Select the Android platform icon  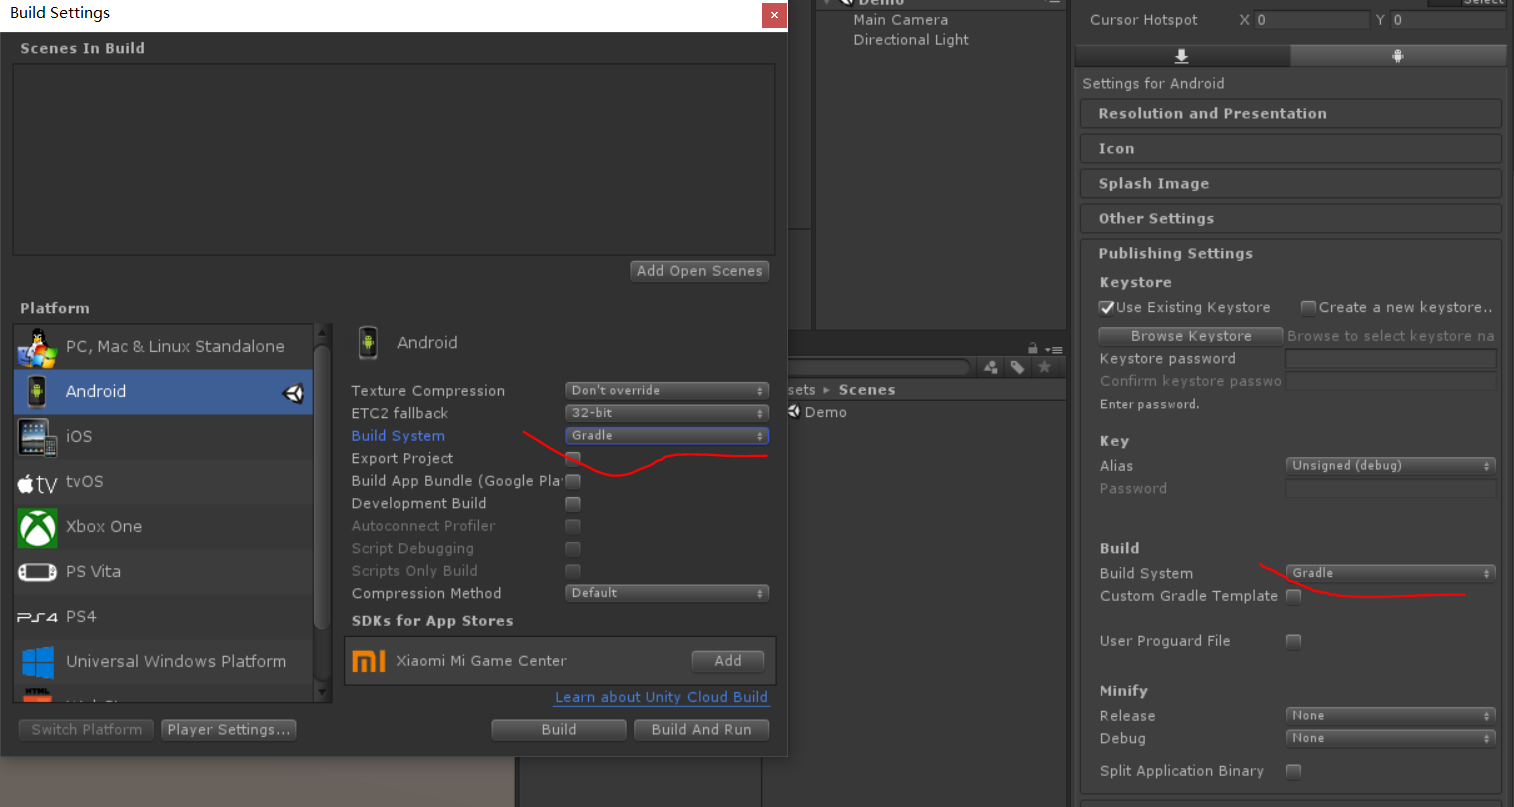[x=37, y=391]
